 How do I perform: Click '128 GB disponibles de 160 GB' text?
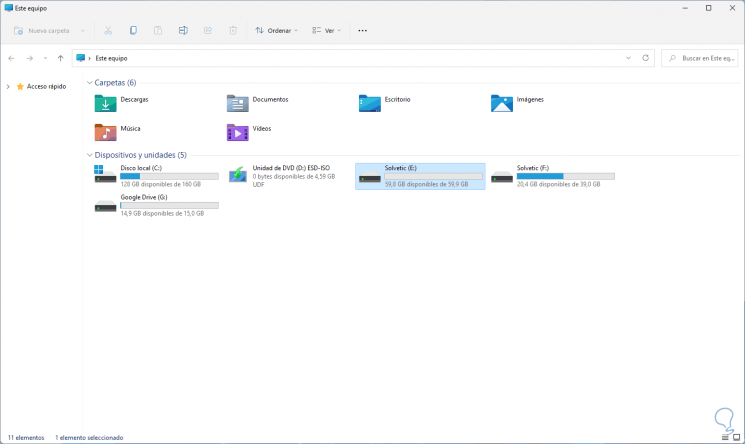[161, 184]
